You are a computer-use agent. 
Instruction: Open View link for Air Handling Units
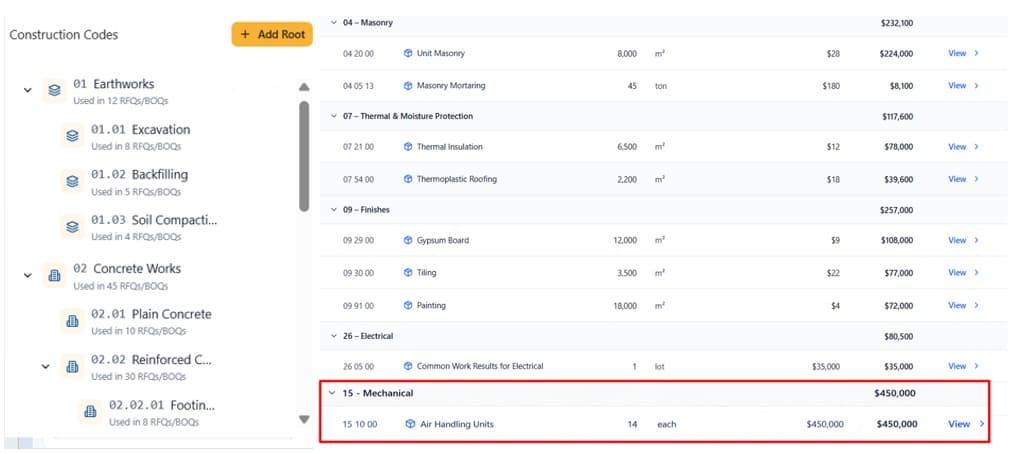[x=966, y=425]
